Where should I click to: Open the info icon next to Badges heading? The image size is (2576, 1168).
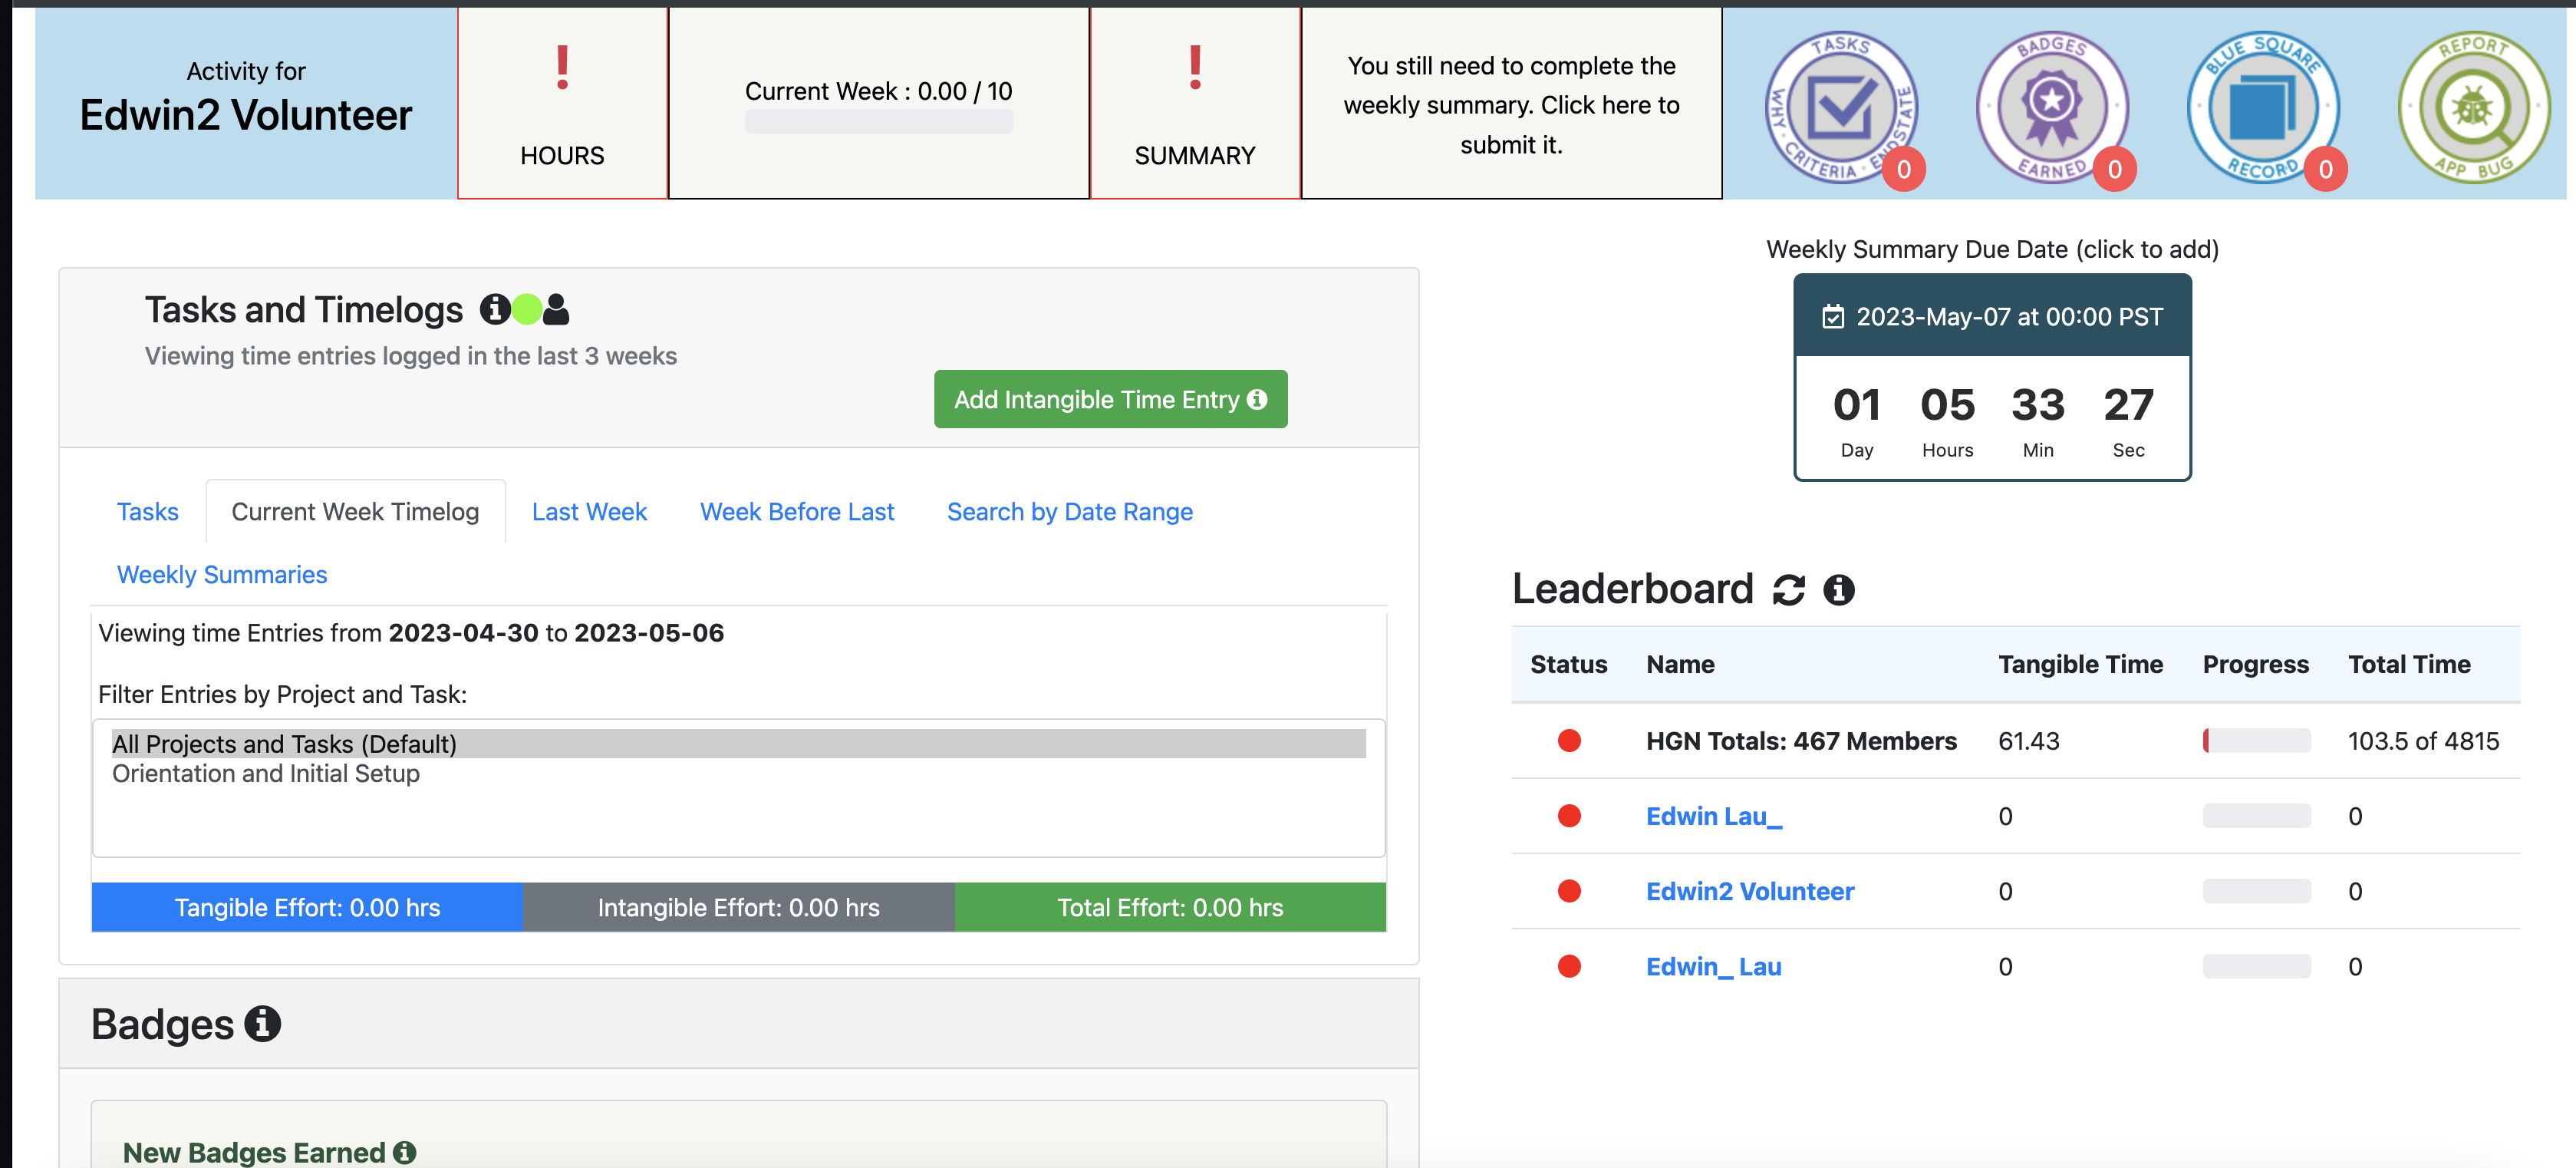pos(263,1024)
